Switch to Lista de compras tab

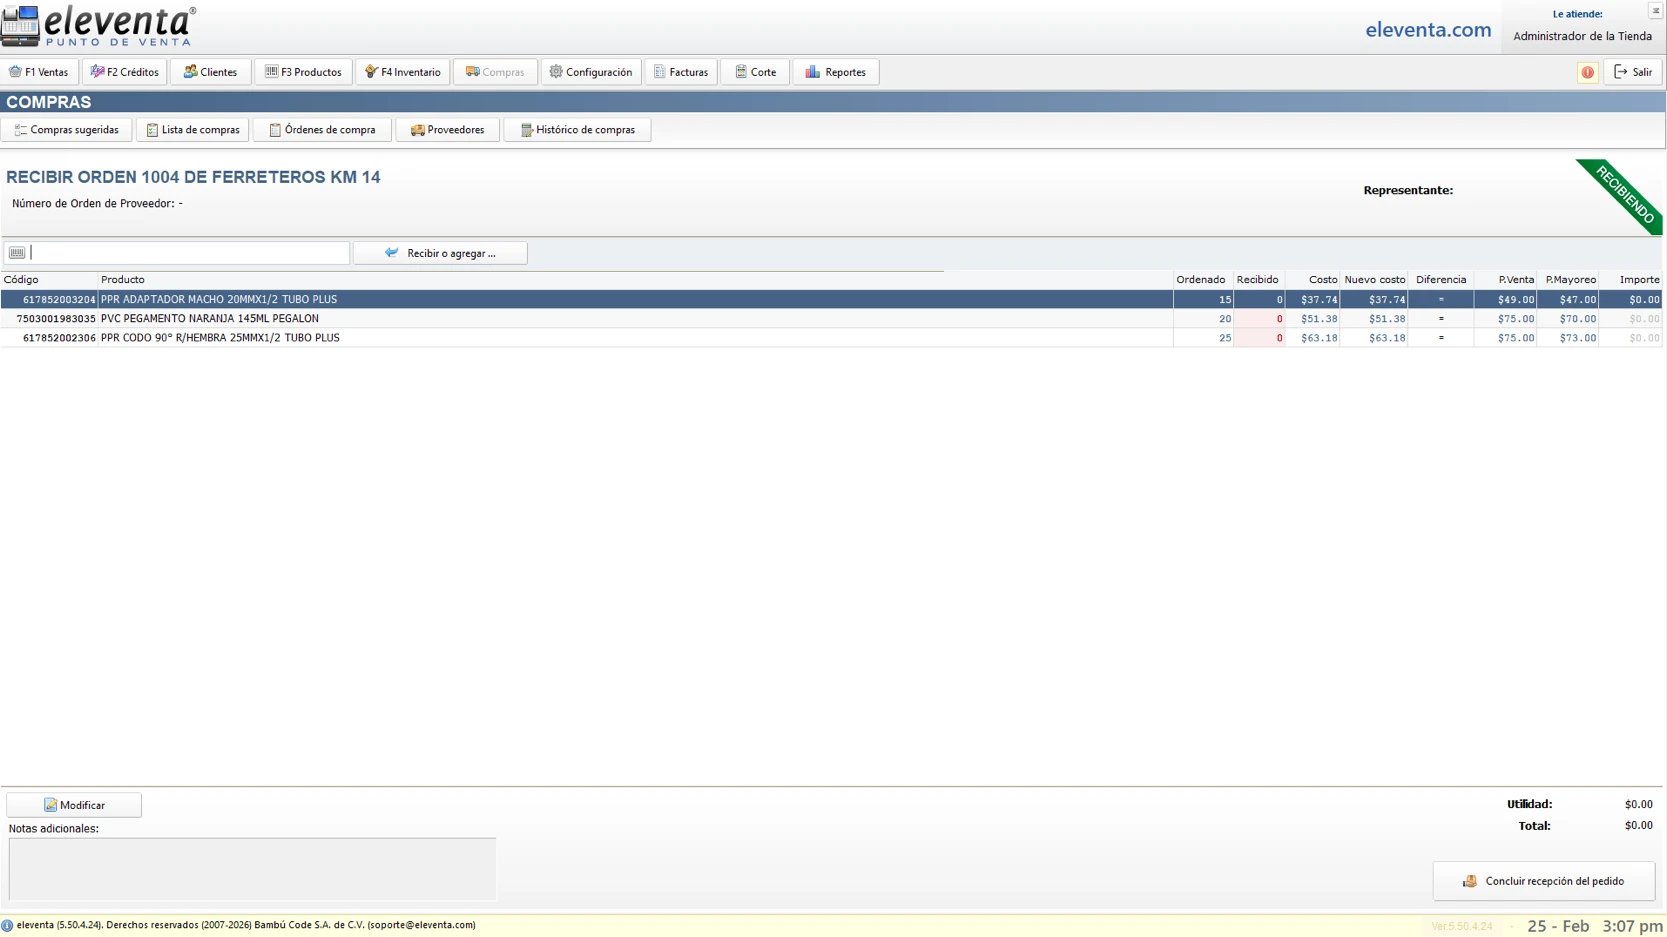[x=193, y=130]
